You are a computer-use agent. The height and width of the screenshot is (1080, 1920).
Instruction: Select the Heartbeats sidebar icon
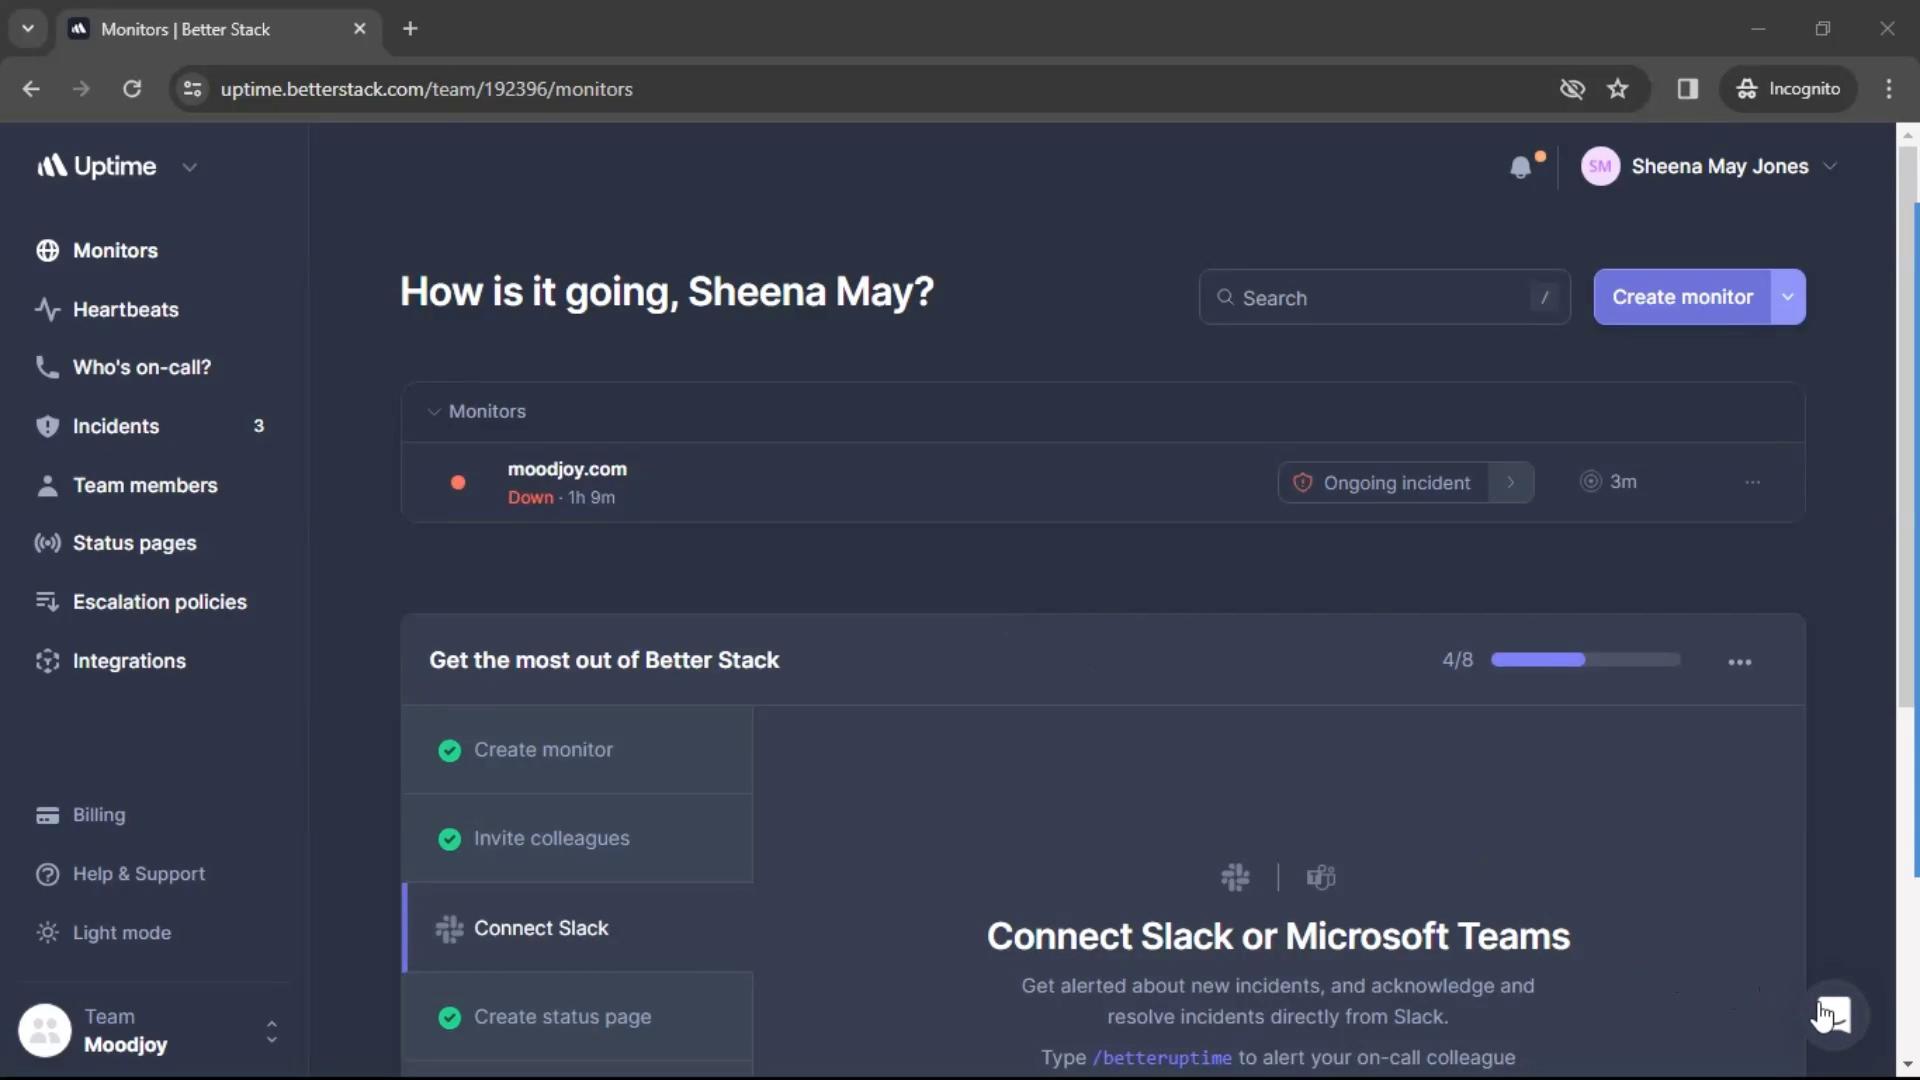[46, 310]
